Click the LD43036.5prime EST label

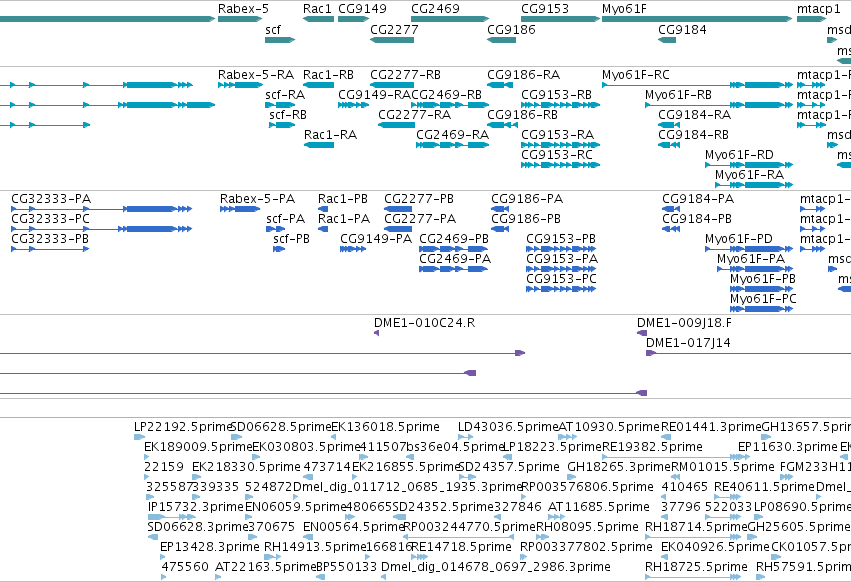point(508,427)
